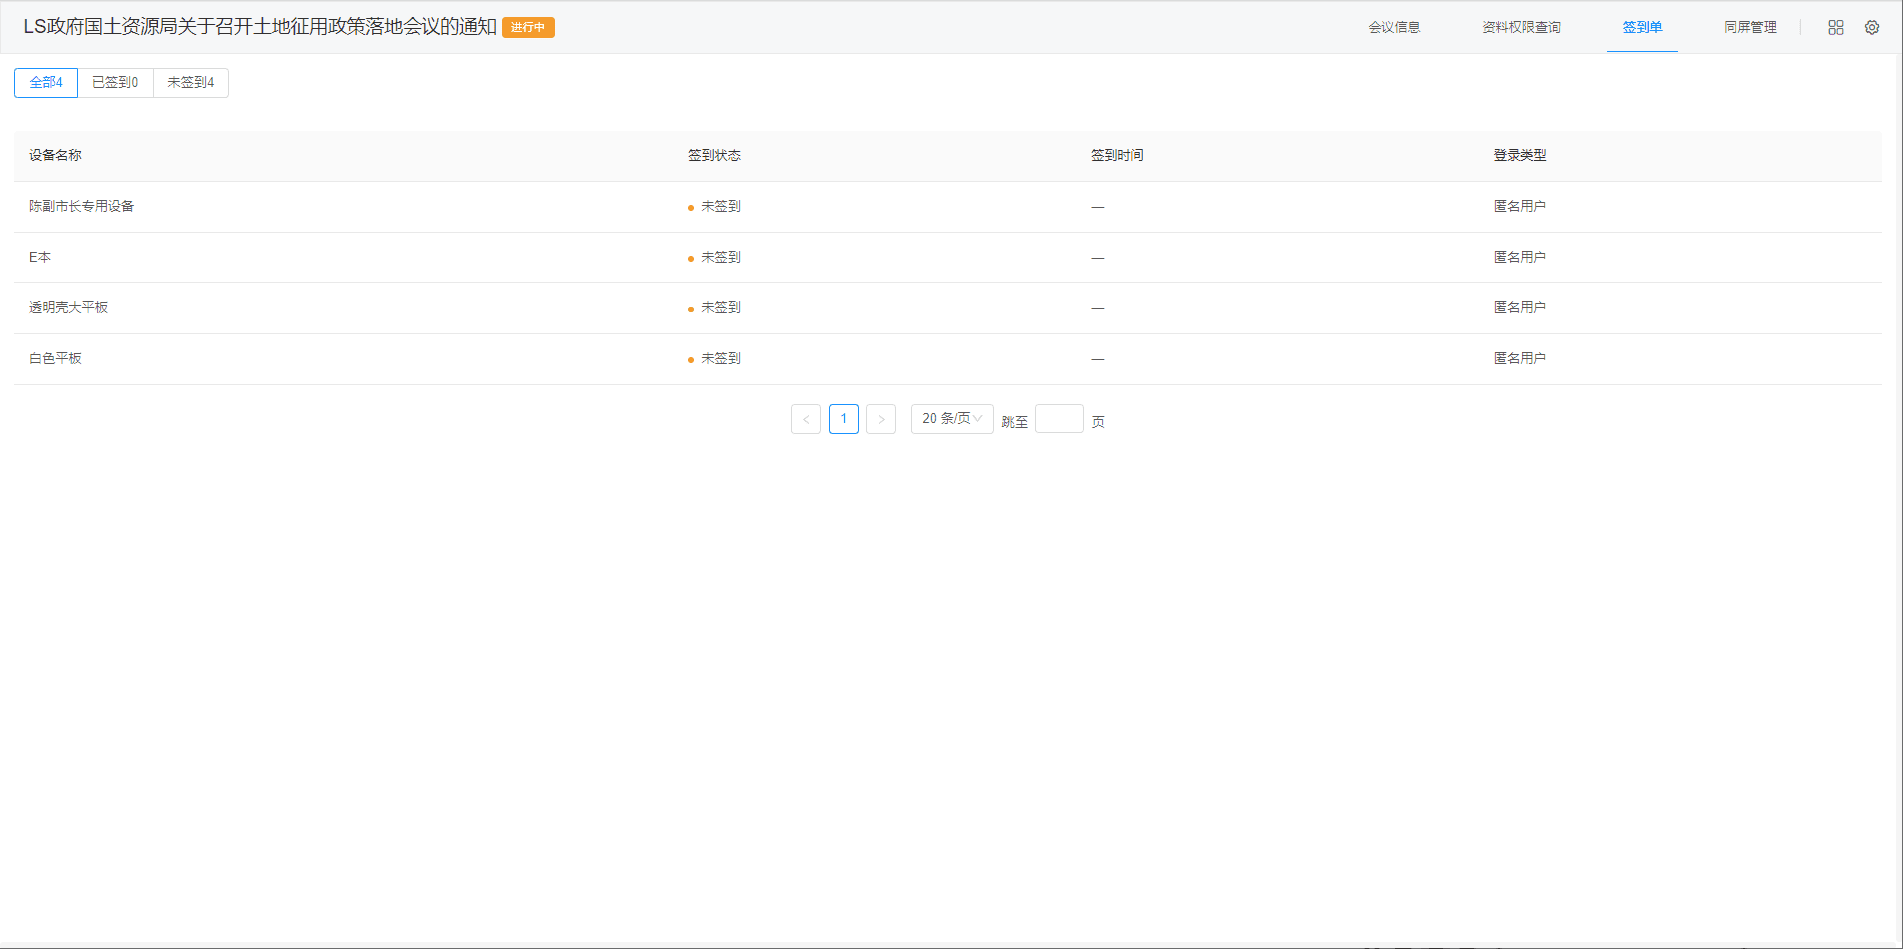The width and height of the screenshot is (1903, 949).
Task: Click the 登录类型 column header
Action: (x=1520, y=156)
